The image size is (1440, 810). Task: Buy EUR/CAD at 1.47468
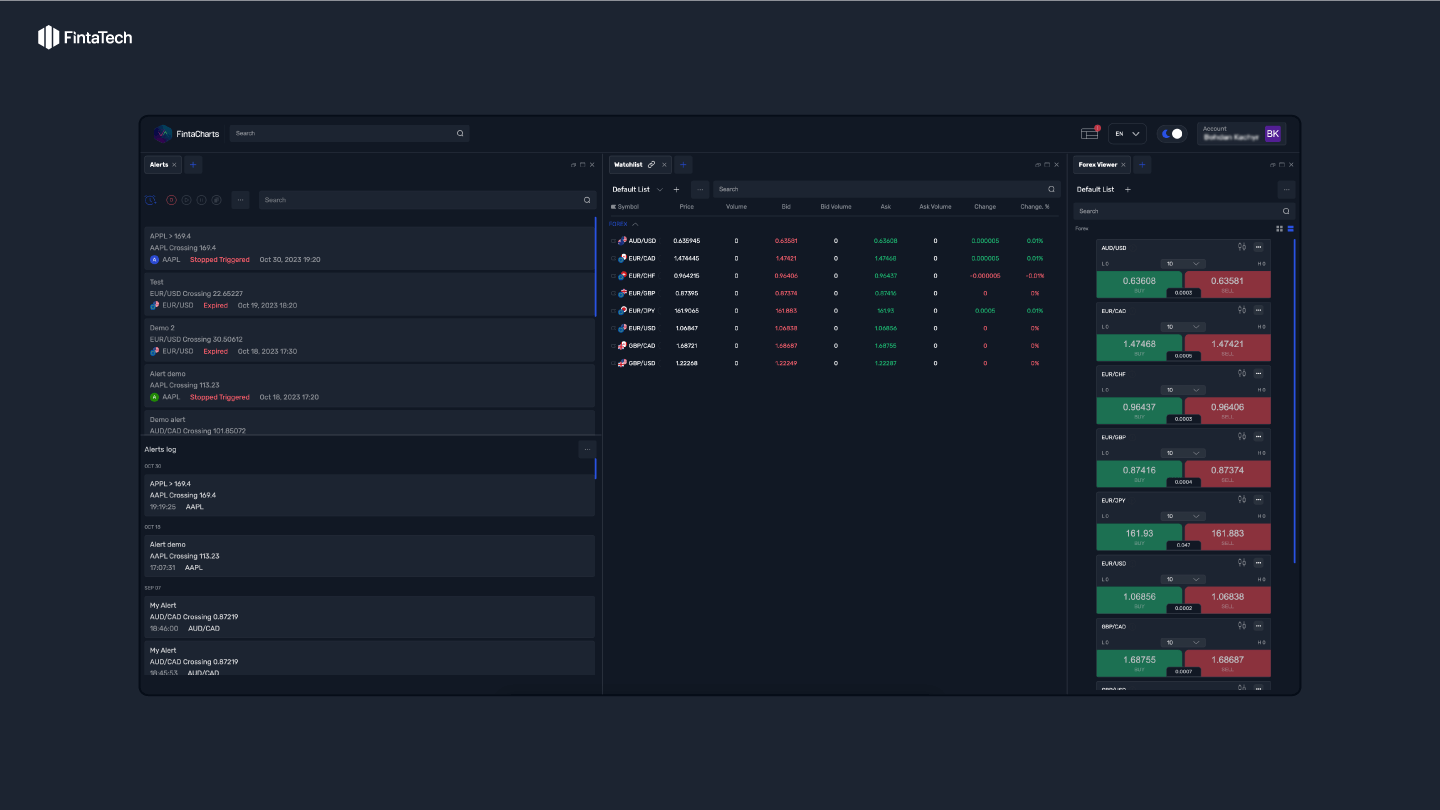click(x=1139, y=347)
